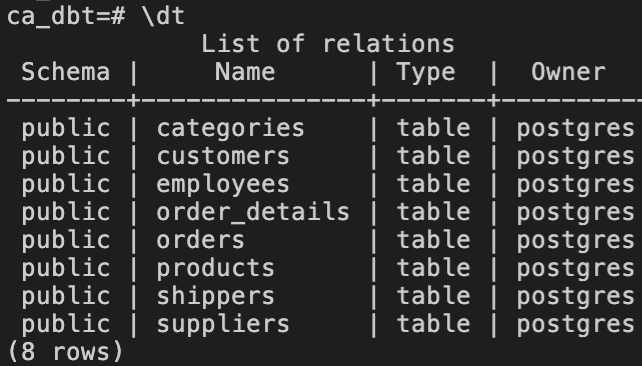Click the \dt command text at the prompt

[163, 16]
